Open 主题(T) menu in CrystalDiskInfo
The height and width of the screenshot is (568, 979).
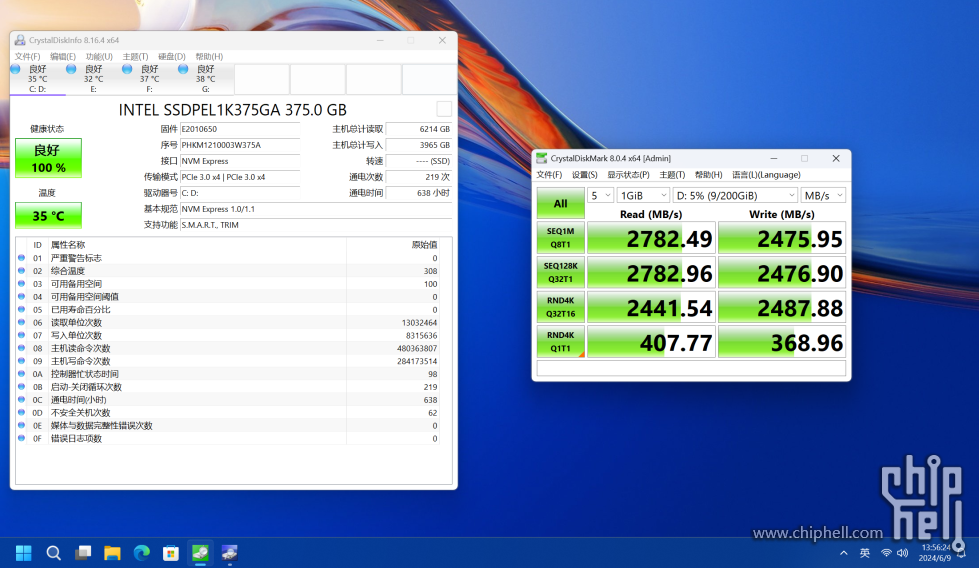pyautogui.click(x=135, y=56)
